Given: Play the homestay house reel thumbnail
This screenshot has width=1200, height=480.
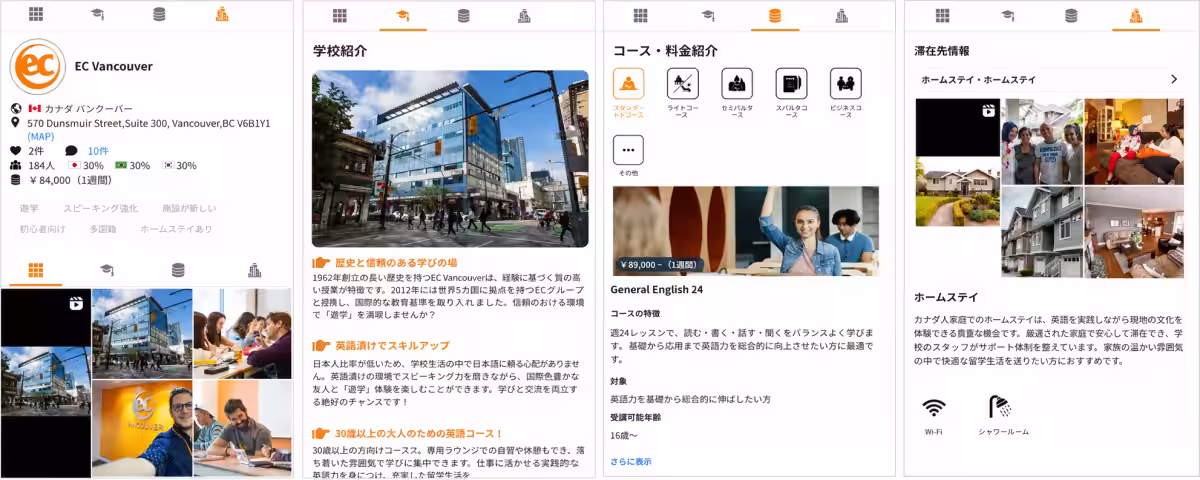Looking at the screenshot, I should [957, 163].
